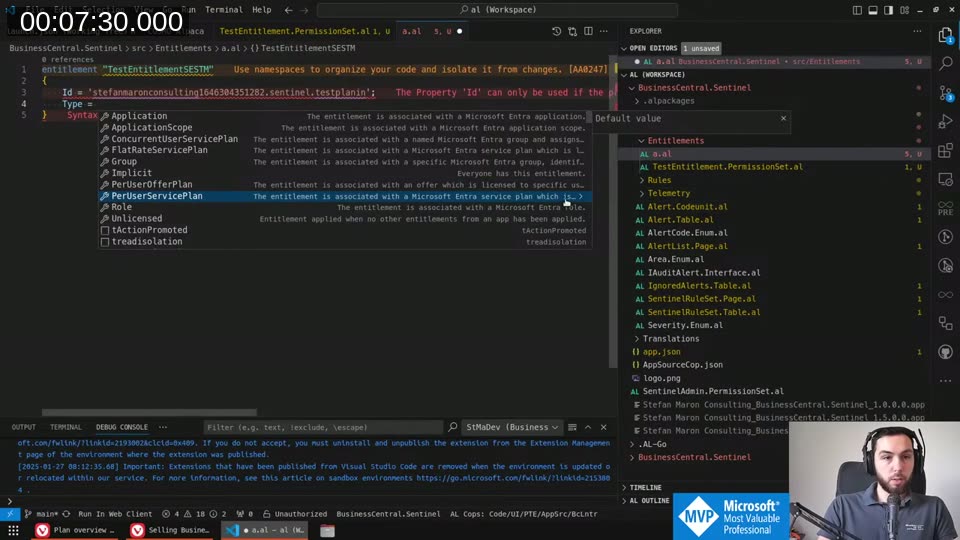The image size is (960, 540).
Task: Expand the .alpackages folder
Action: tap(637, 101)
